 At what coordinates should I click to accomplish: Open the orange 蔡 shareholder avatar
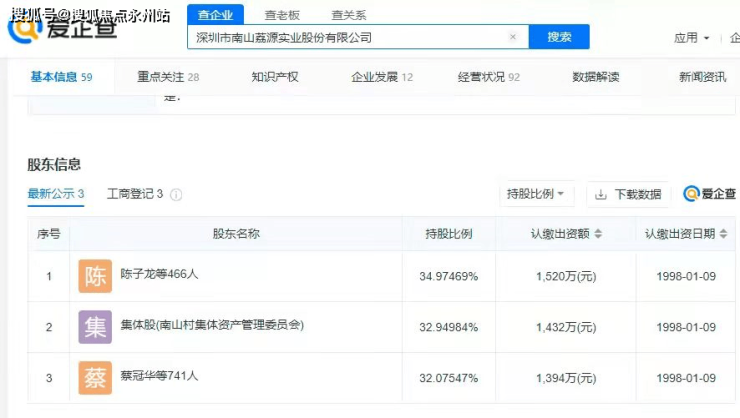point(95,378)
